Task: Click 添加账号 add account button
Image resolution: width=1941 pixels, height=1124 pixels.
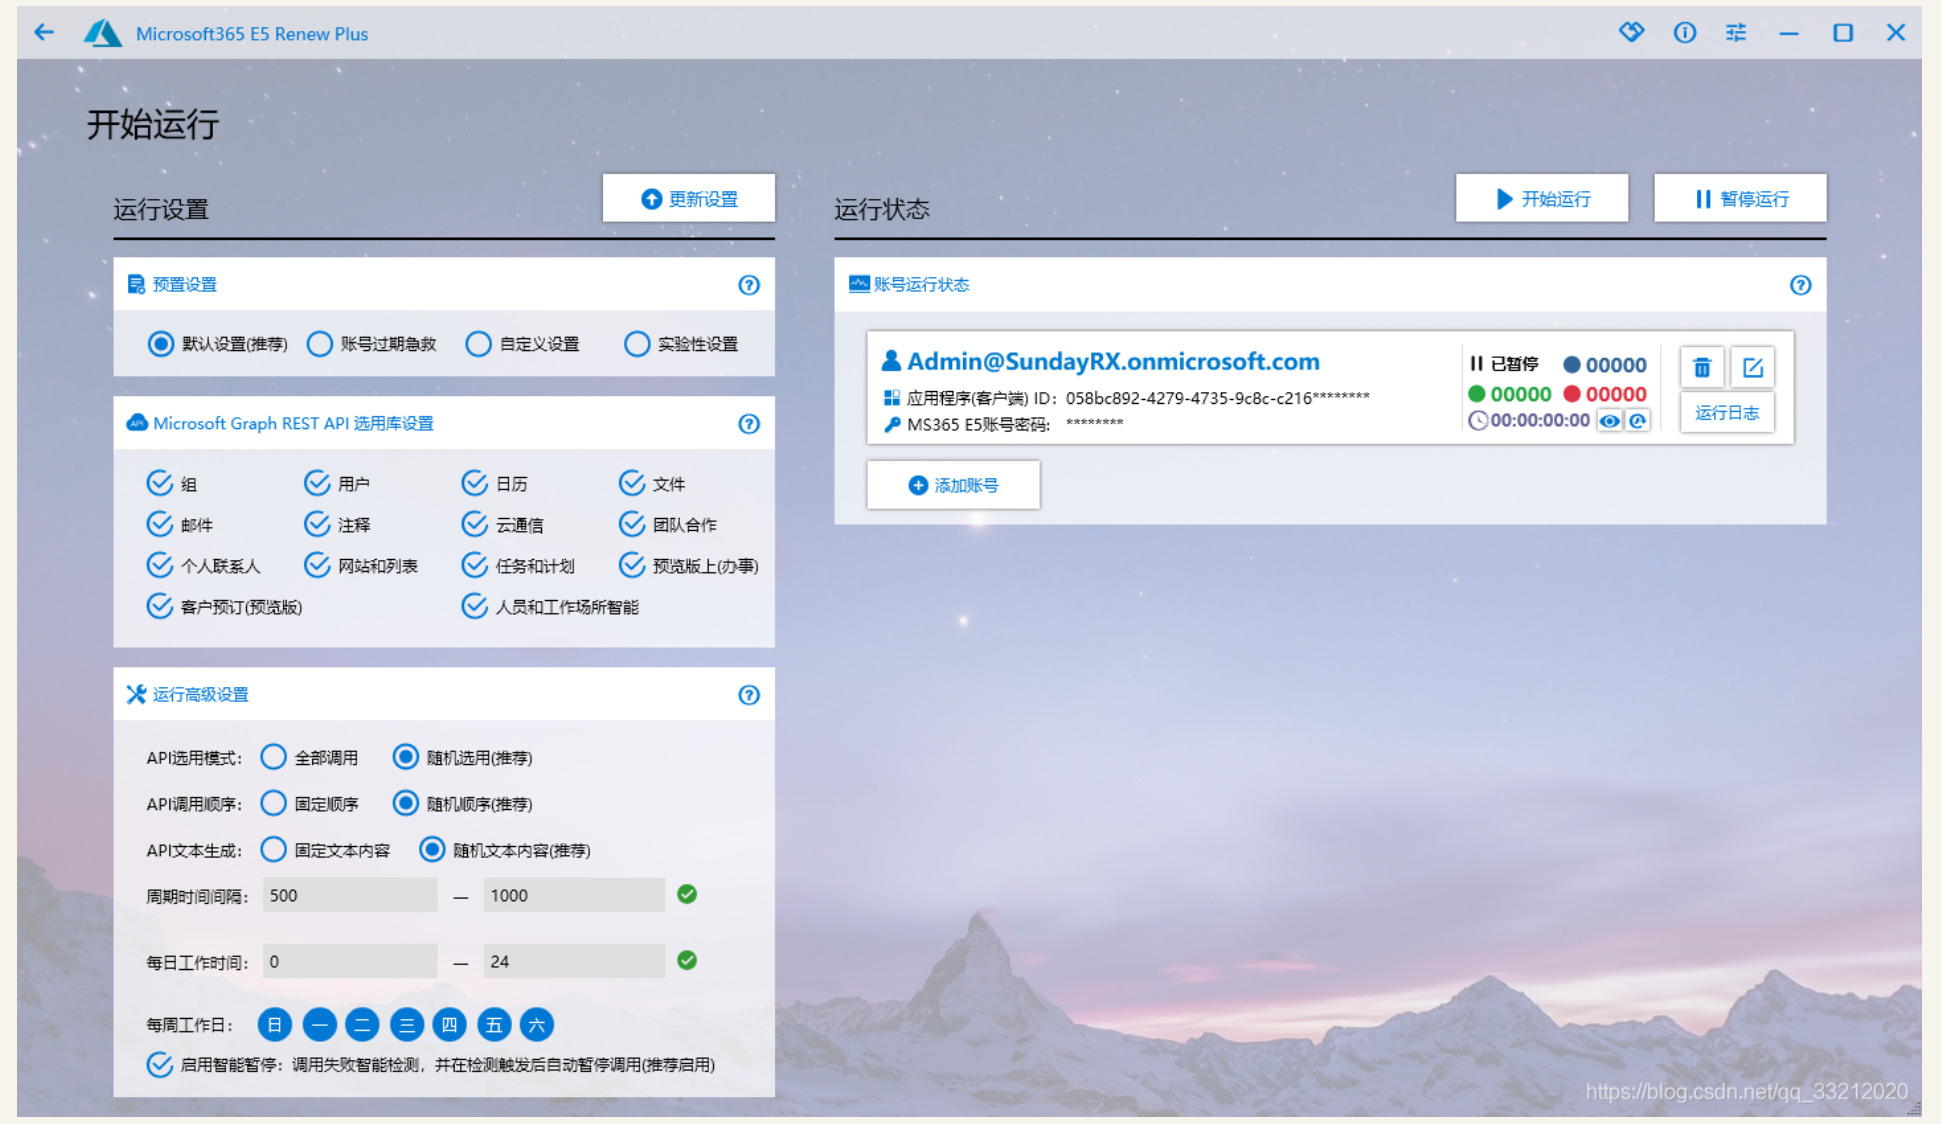Action: 953,485
